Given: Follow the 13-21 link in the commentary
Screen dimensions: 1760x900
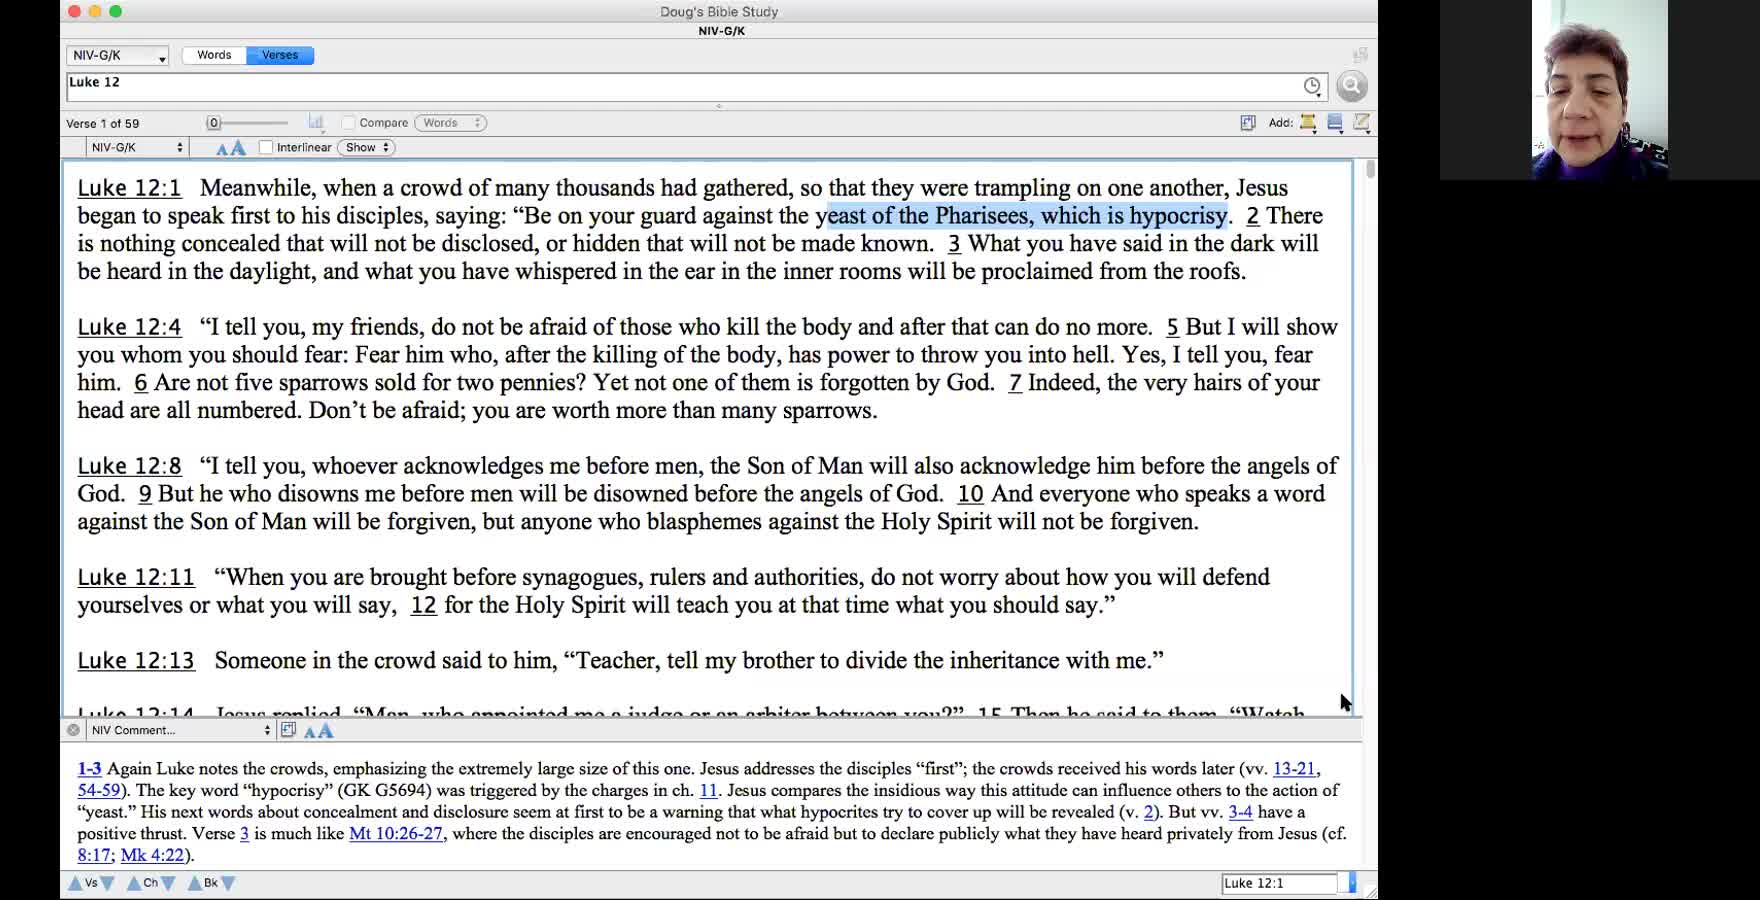Looking at the screenshot, I should coord(1294,769).
